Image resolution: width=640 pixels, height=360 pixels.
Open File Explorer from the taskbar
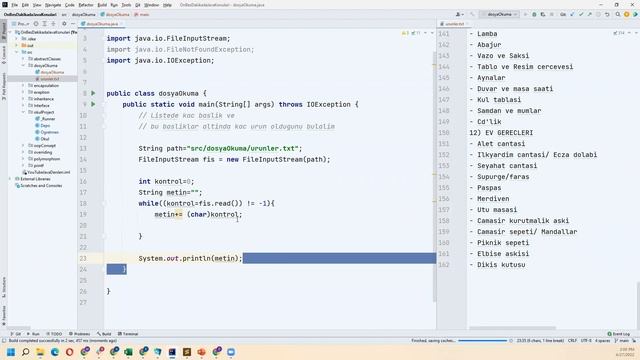40,352
